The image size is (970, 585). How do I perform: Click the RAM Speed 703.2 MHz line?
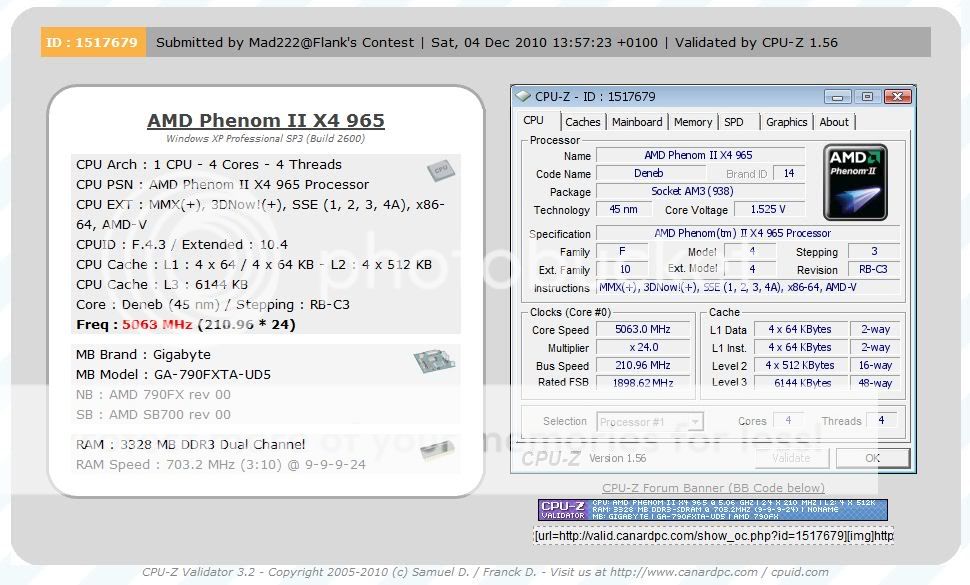(x=221, y=464)
